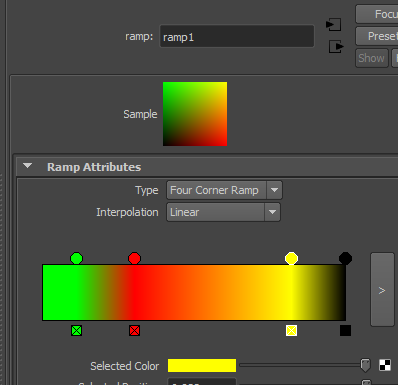The width and height of the screenshot is (398, 385).
Task: Open the Presets button
Action: click(x=377, y=36)
